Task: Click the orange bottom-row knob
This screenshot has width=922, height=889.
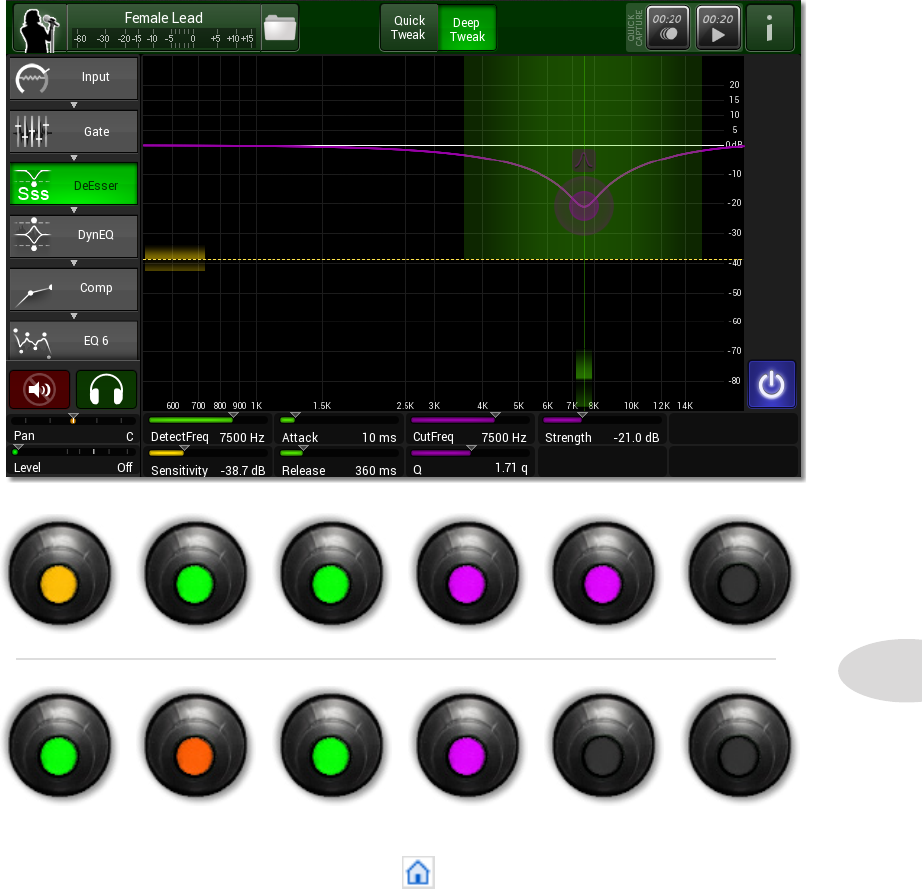Action: (x=195, y=745)
